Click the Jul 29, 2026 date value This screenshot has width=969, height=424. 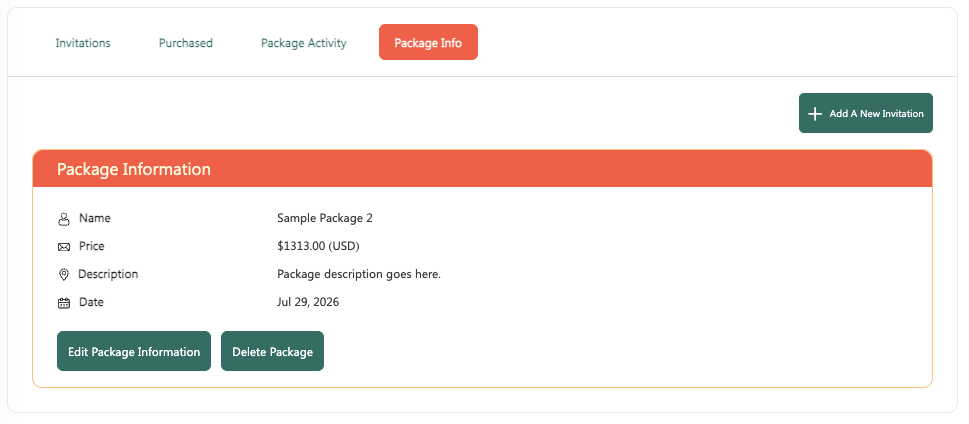[308, 302]
